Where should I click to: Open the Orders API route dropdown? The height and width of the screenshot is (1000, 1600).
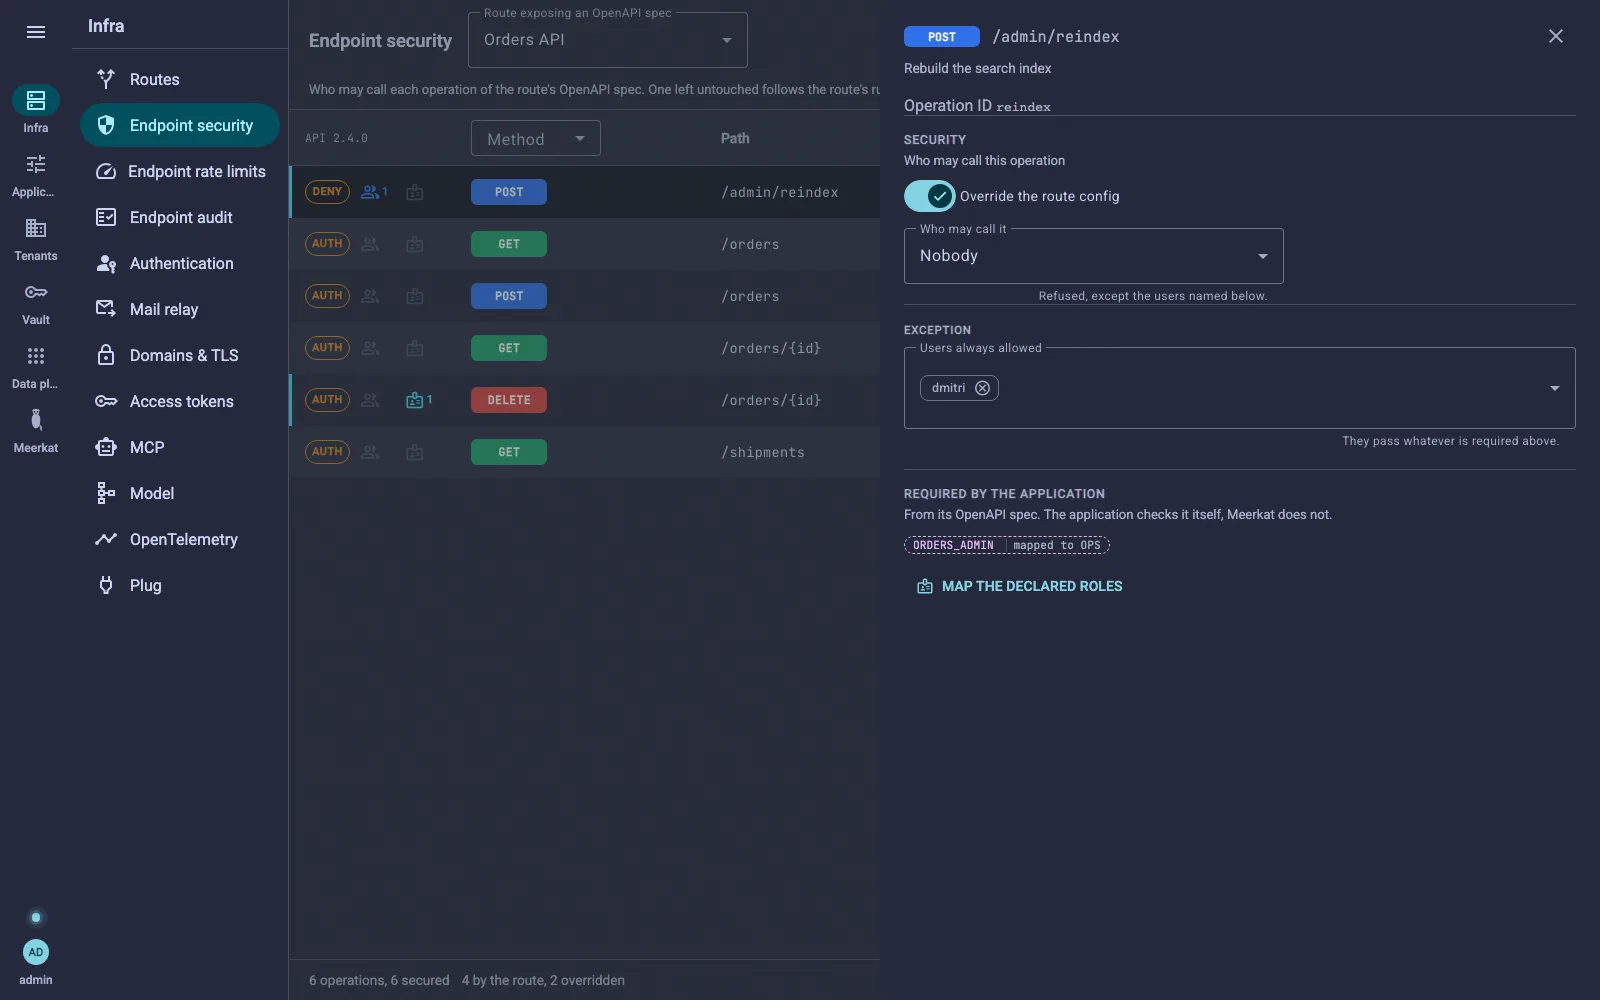tap(608, 40)
